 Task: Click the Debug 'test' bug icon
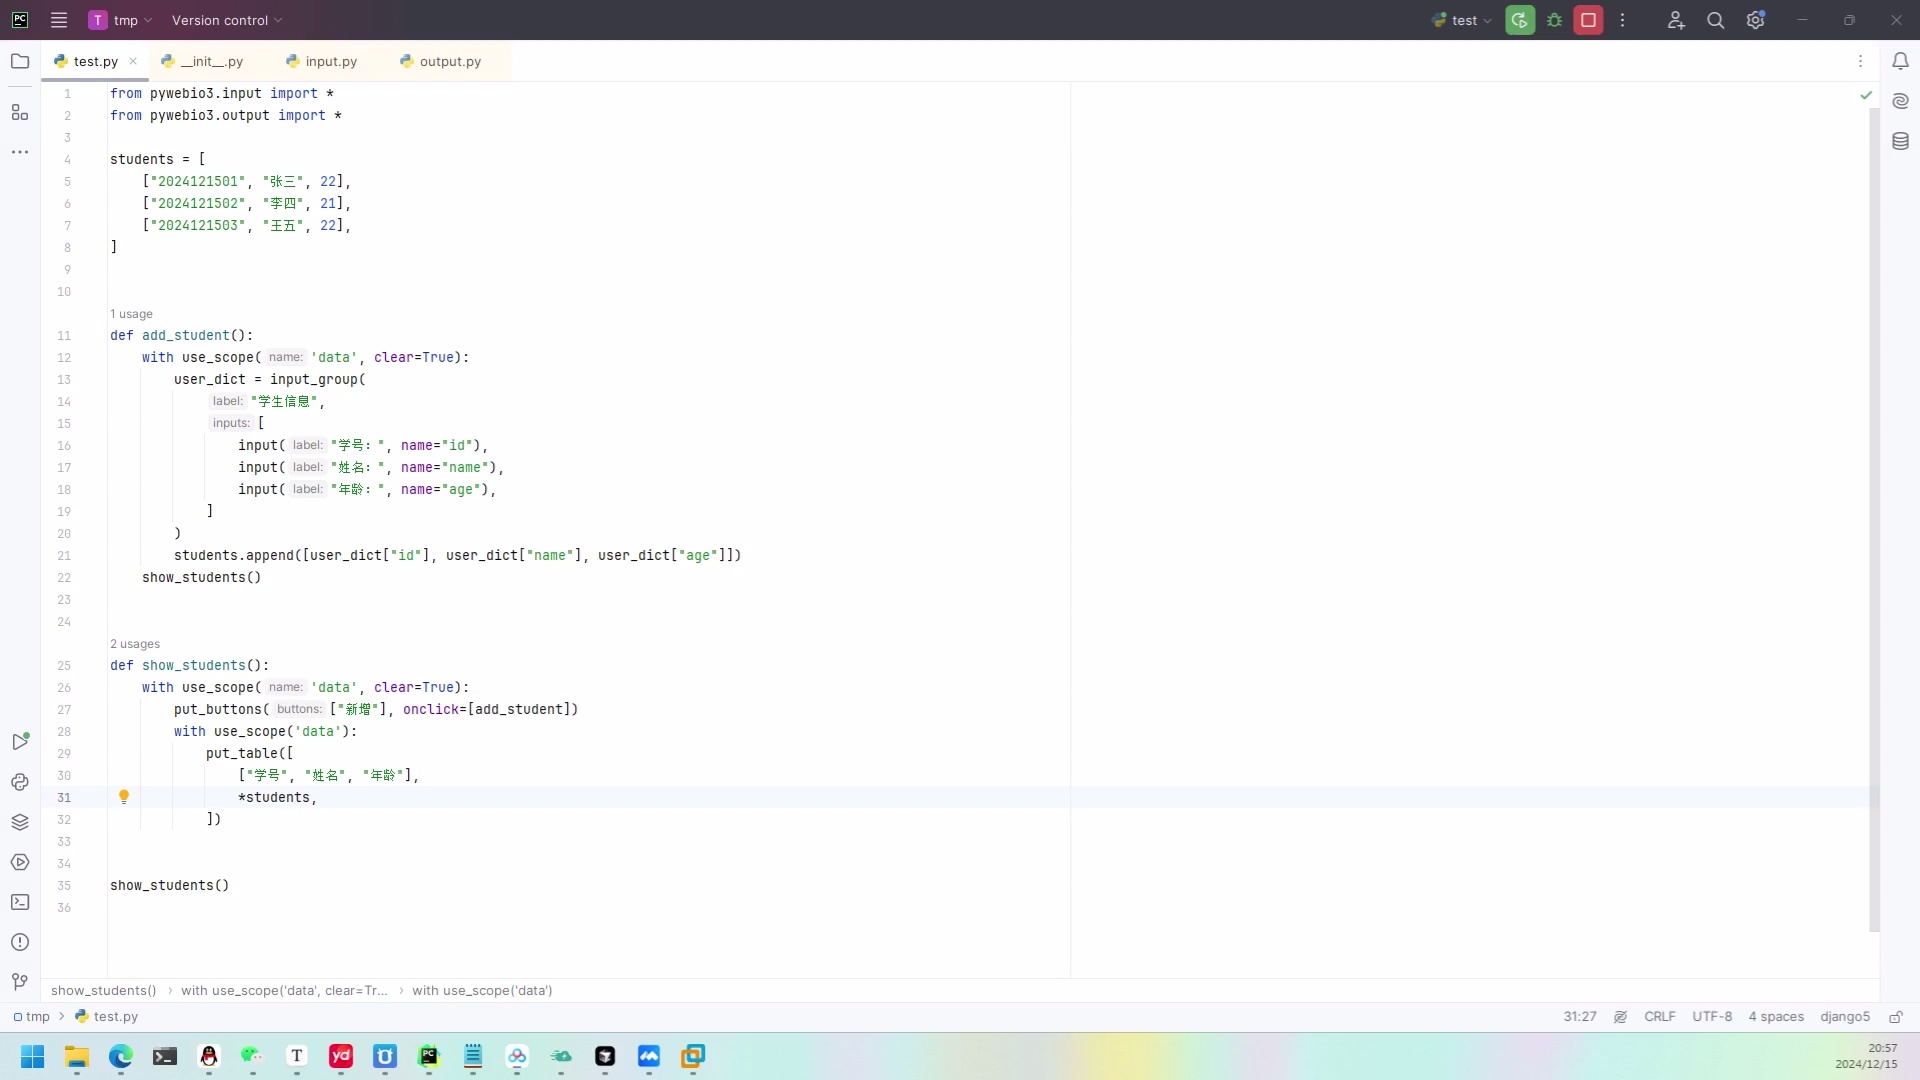(1554, 20)
